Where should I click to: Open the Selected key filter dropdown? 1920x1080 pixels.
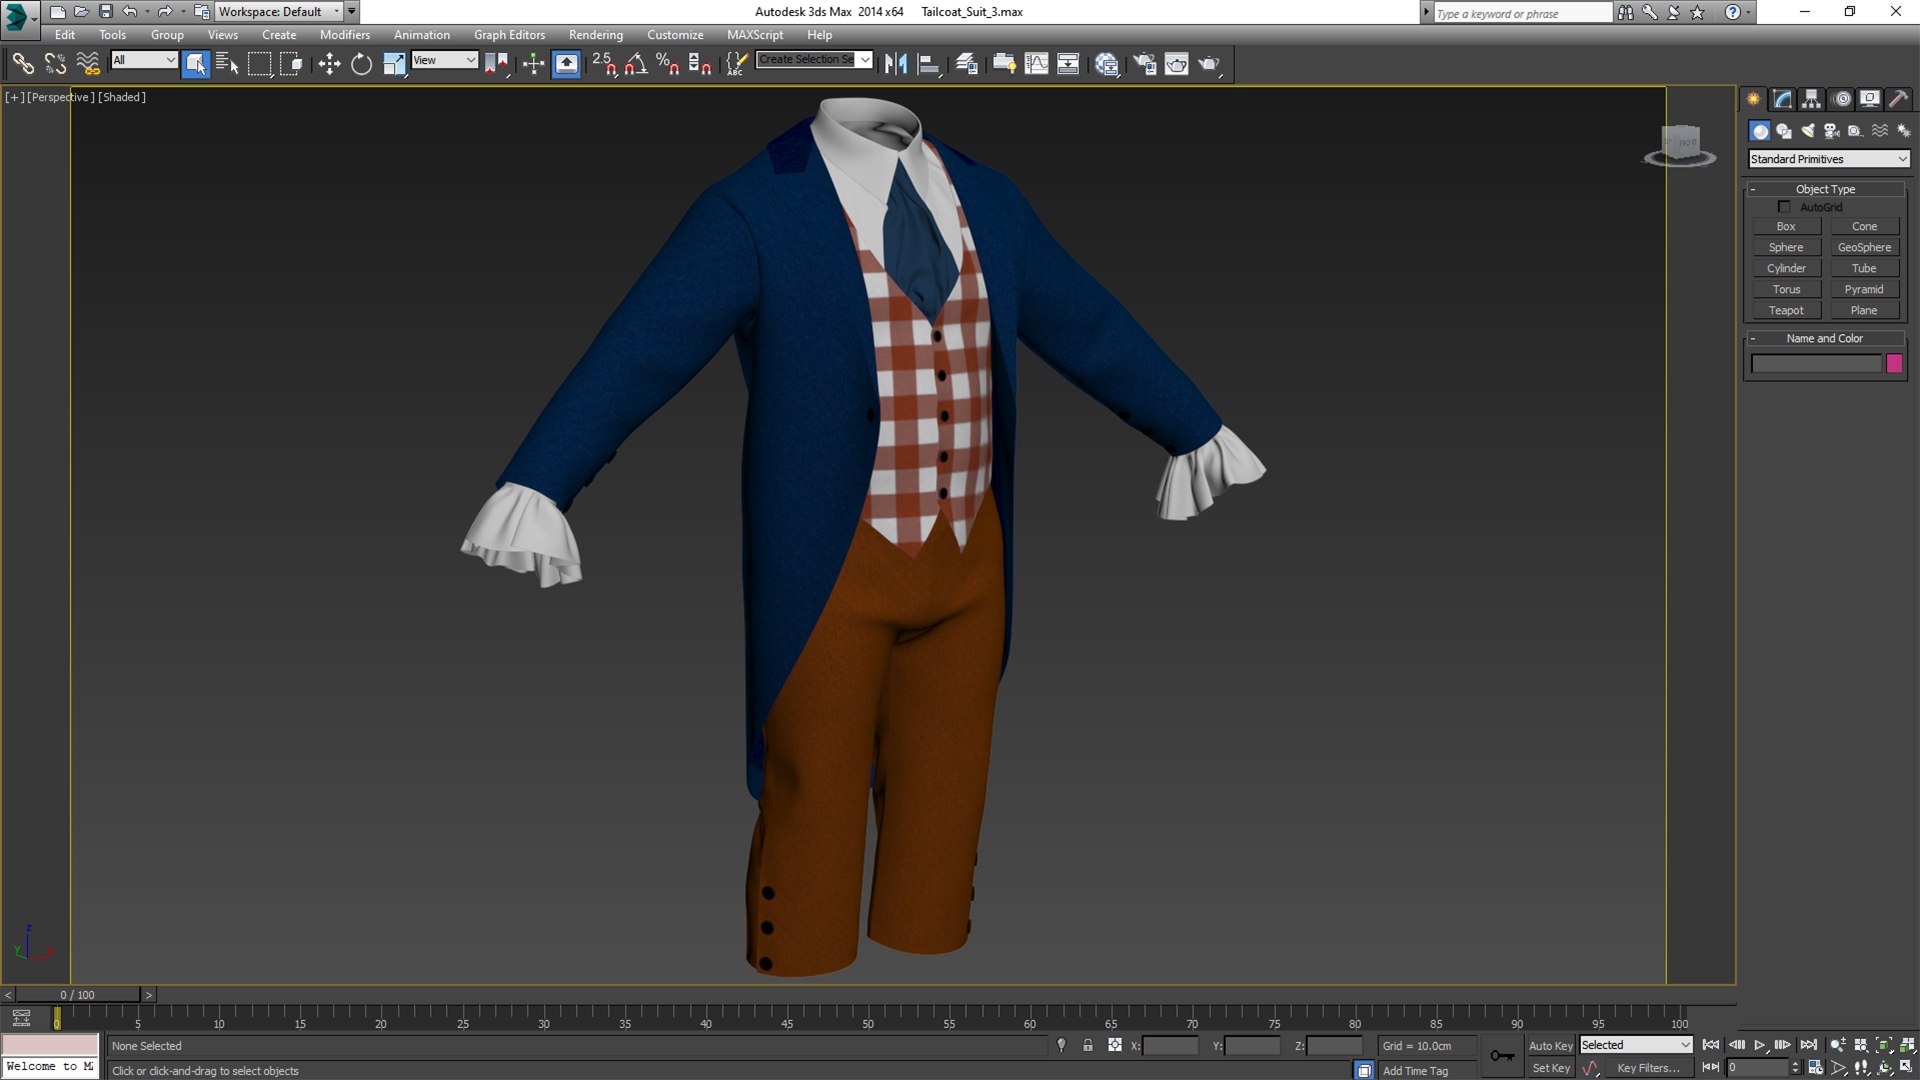click(x=1636, y=1045)
